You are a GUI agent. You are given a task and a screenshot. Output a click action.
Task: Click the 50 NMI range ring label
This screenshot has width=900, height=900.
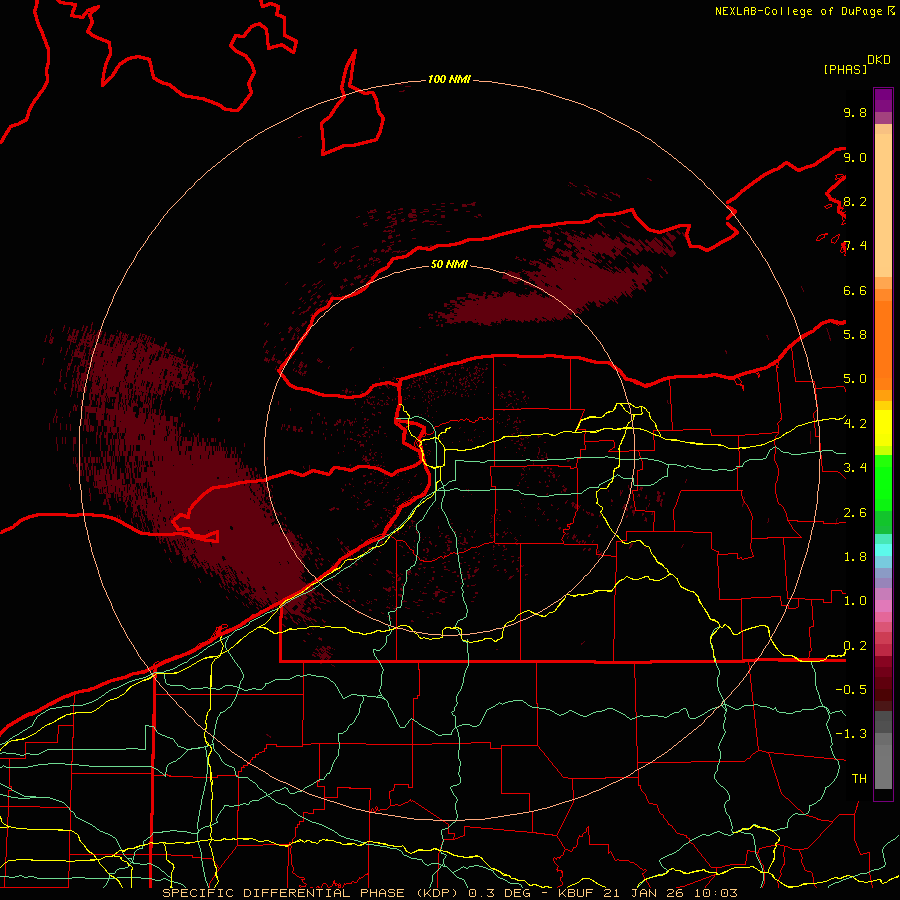(x=449, y=264)
